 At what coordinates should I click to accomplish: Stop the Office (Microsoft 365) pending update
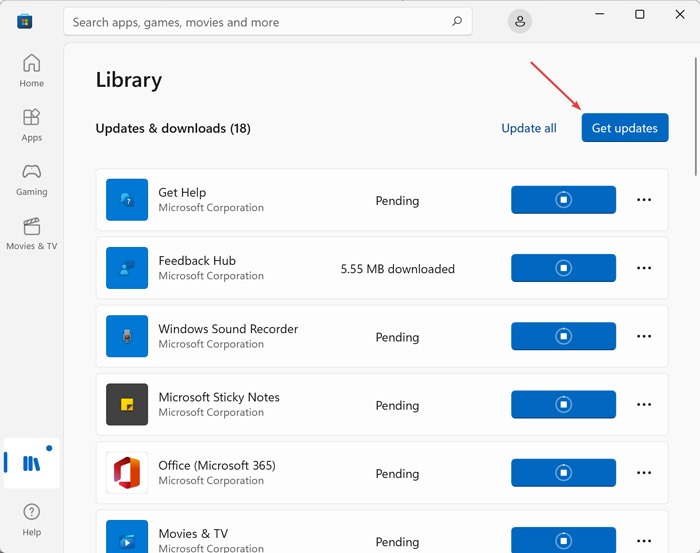tap(563, 473)
